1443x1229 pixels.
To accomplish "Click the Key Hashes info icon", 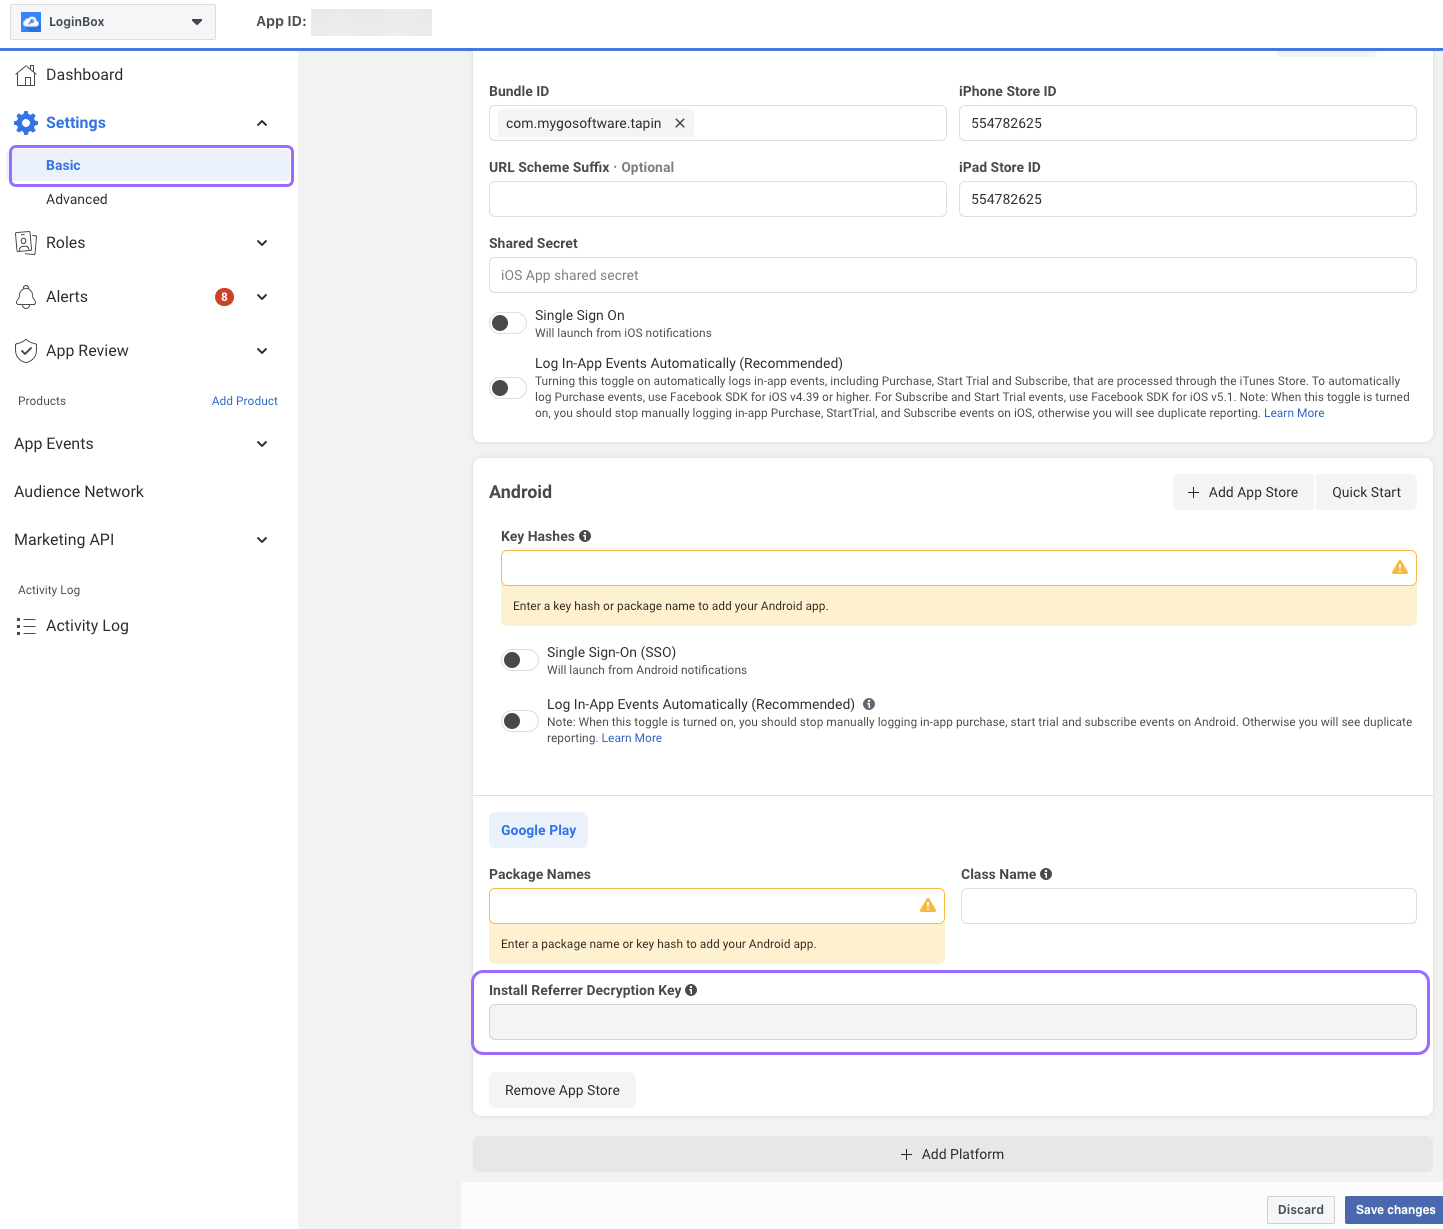I will pyautogui.click(x=585, y=536).
